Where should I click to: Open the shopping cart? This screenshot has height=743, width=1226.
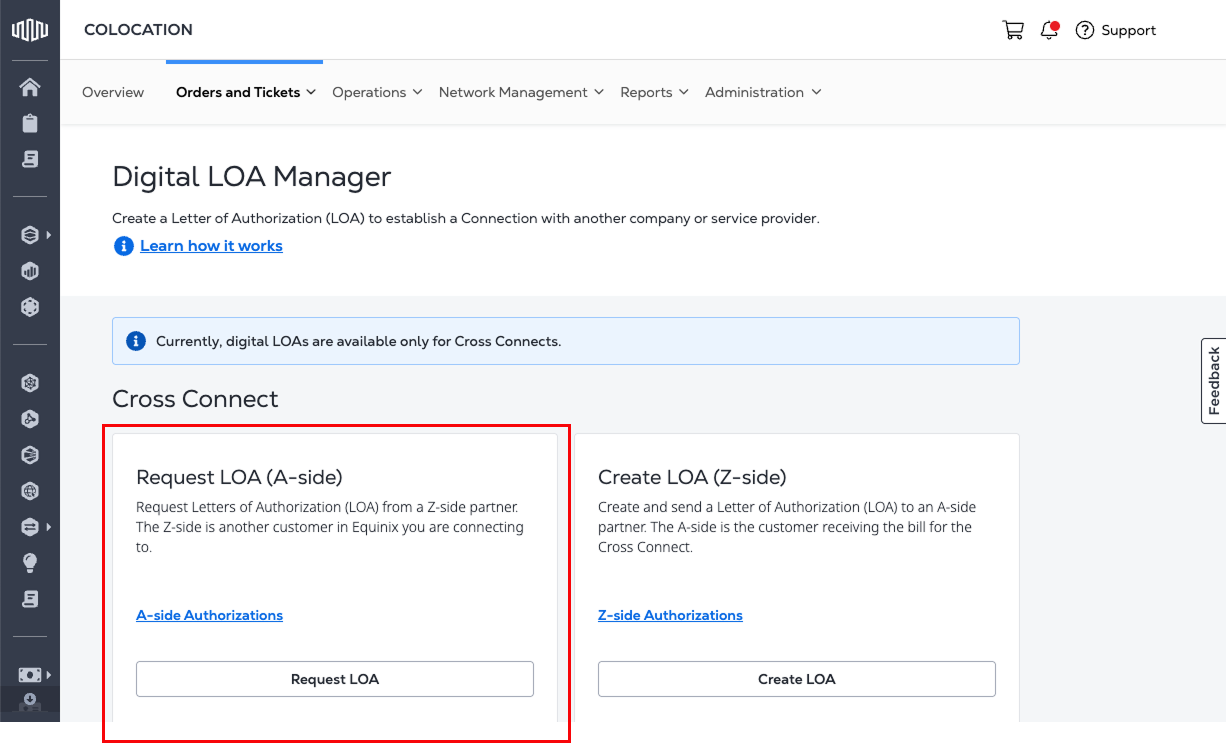[x=1013, y=30]
